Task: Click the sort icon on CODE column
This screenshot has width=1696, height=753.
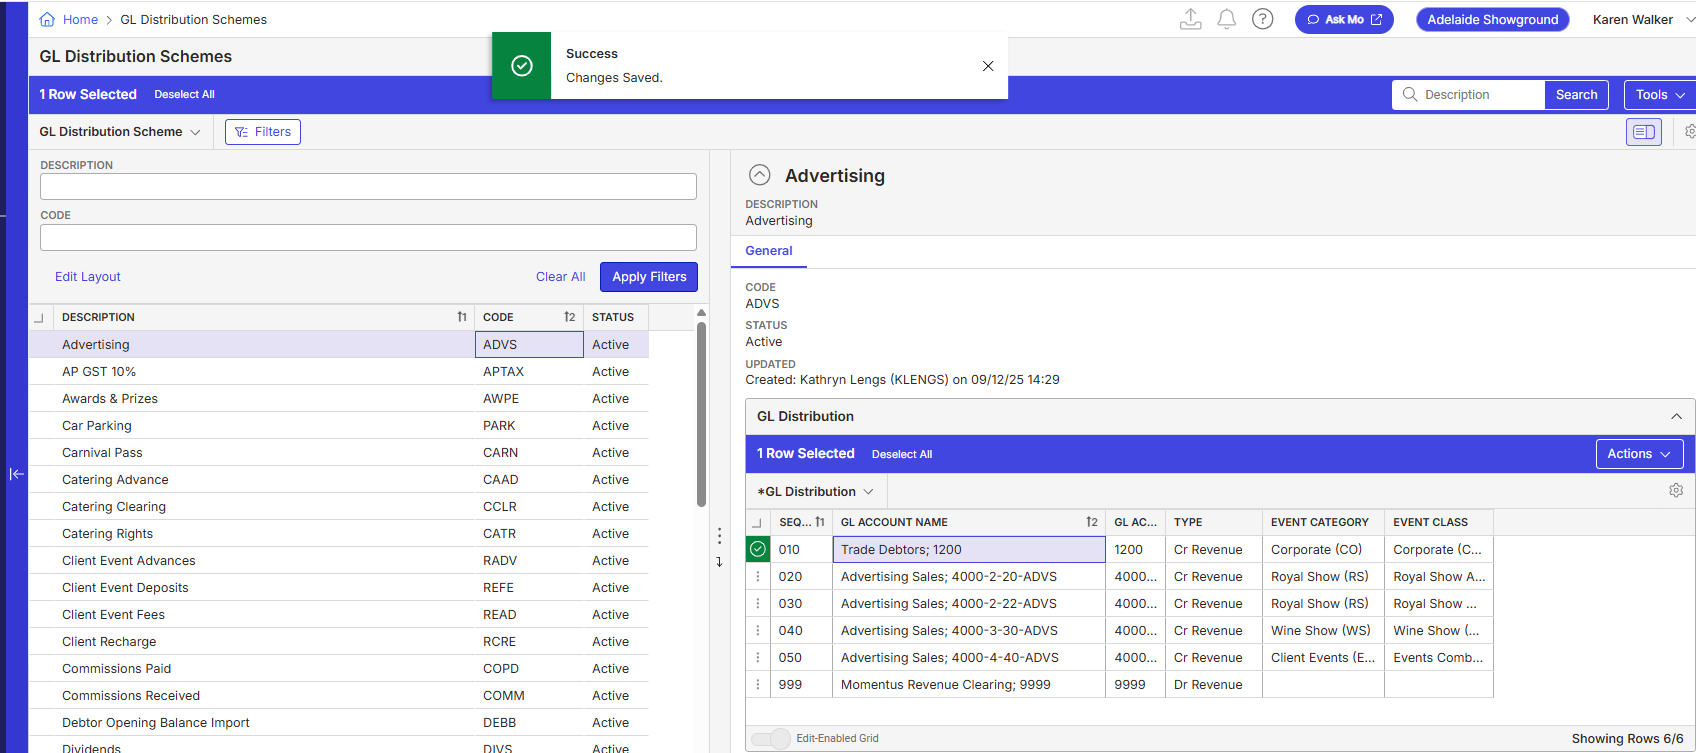Action: tap(570, 317)
